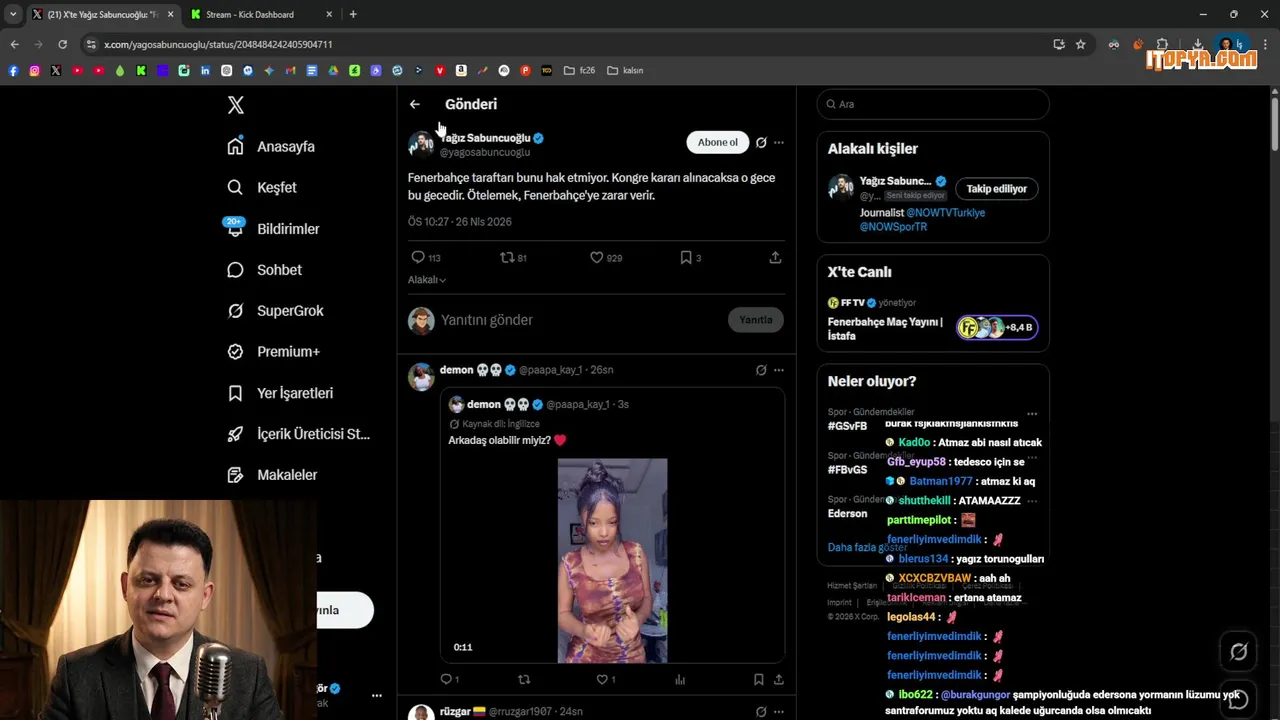Open the Instagram bookmark

[x=34, y=71]
